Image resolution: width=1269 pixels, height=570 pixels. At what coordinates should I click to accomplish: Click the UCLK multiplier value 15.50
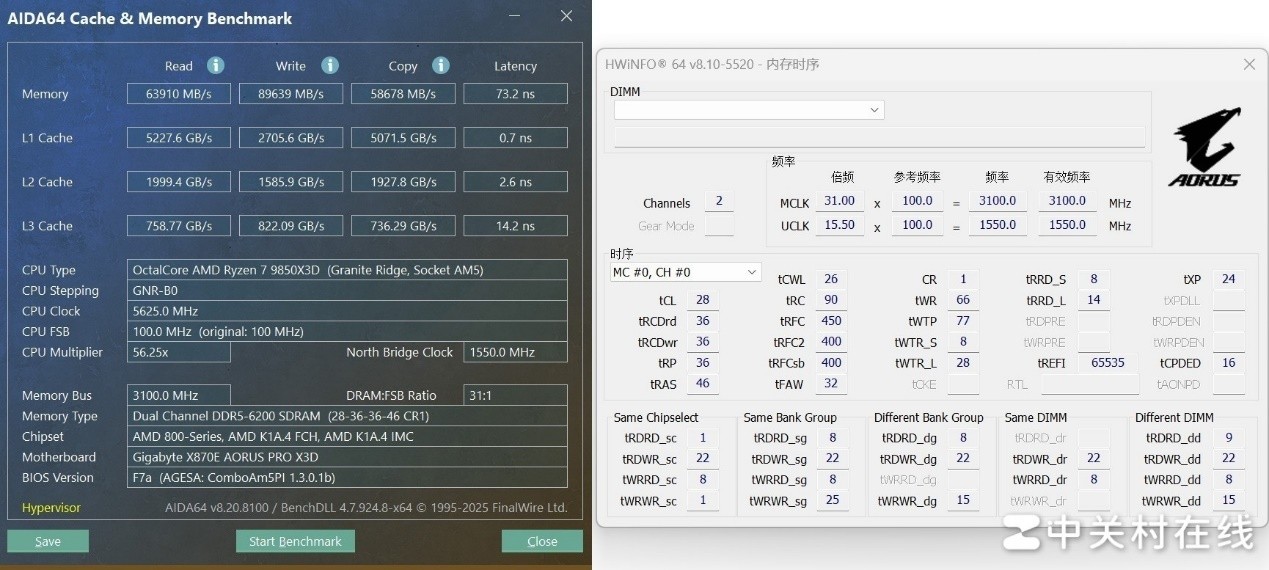(x=840, y=226)
